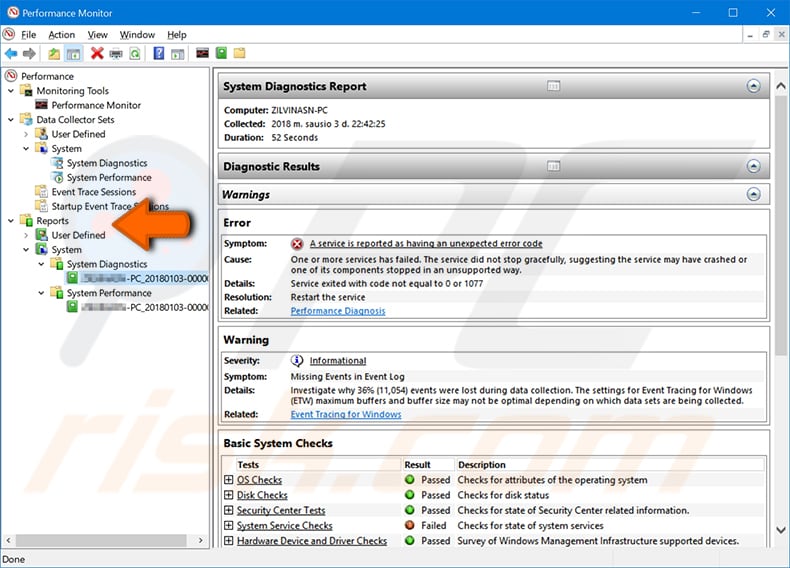
Task: Click the unexpected error code symptom link
Action: click(426, 243)
